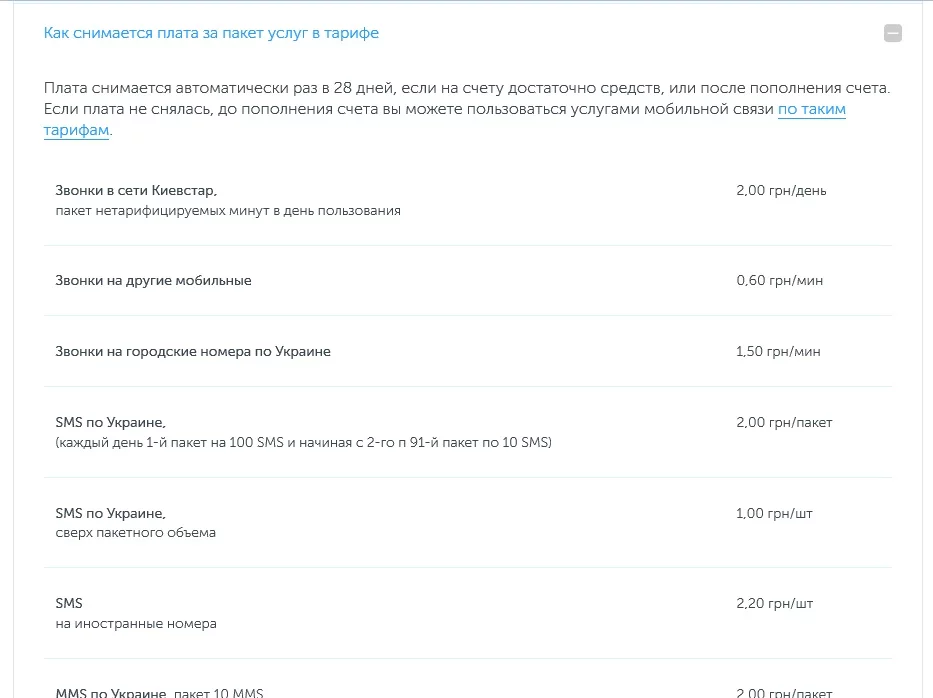Click heading "Как снимается плата за пакет услуг"
This screenshot has height=698, width=933.
coord(211,33)
